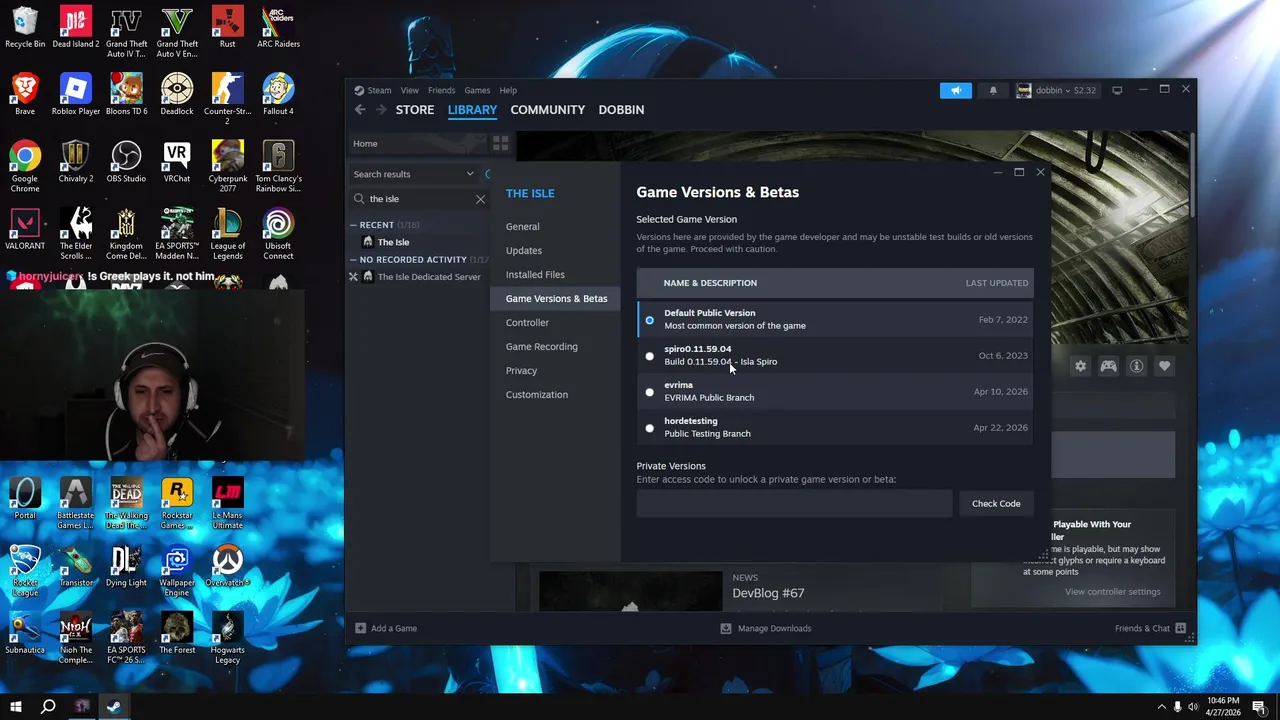1280x720 pixels.
Task: Open View controller settings link
Action: [1113, 592]
